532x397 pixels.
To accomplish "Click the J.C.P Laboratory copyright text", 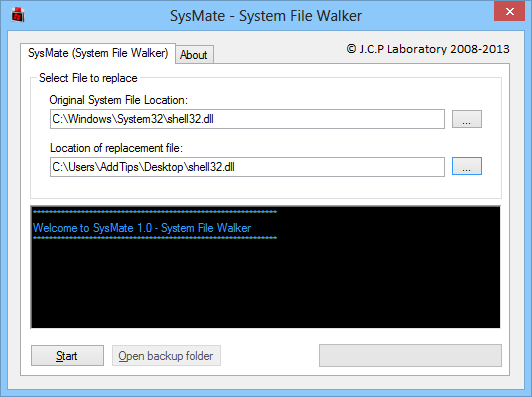I will click(428, 49).
